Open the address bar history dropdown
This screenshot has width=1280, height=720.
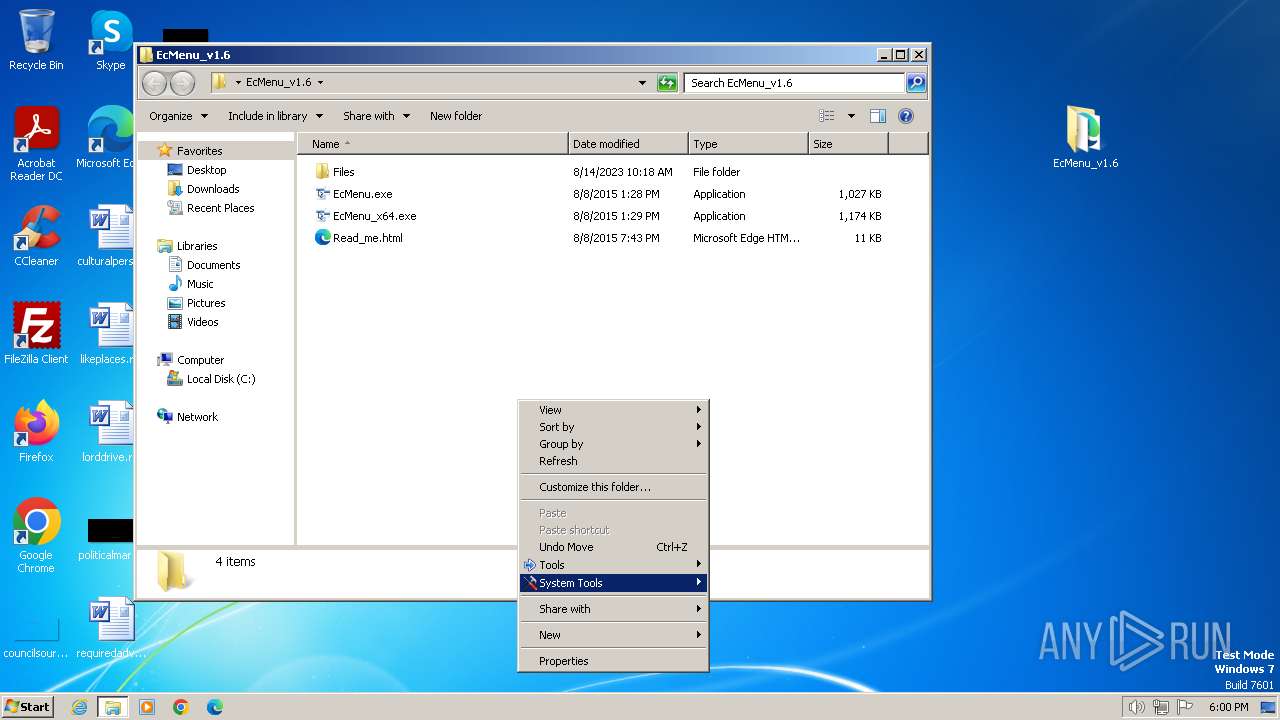642,83
